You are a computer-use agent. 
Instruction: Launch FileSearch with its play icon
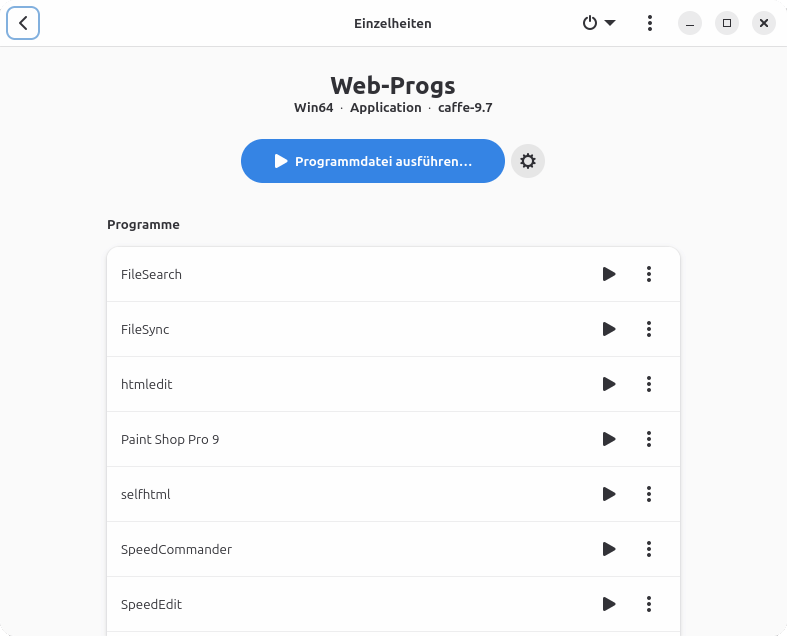(x=609, y=274)
